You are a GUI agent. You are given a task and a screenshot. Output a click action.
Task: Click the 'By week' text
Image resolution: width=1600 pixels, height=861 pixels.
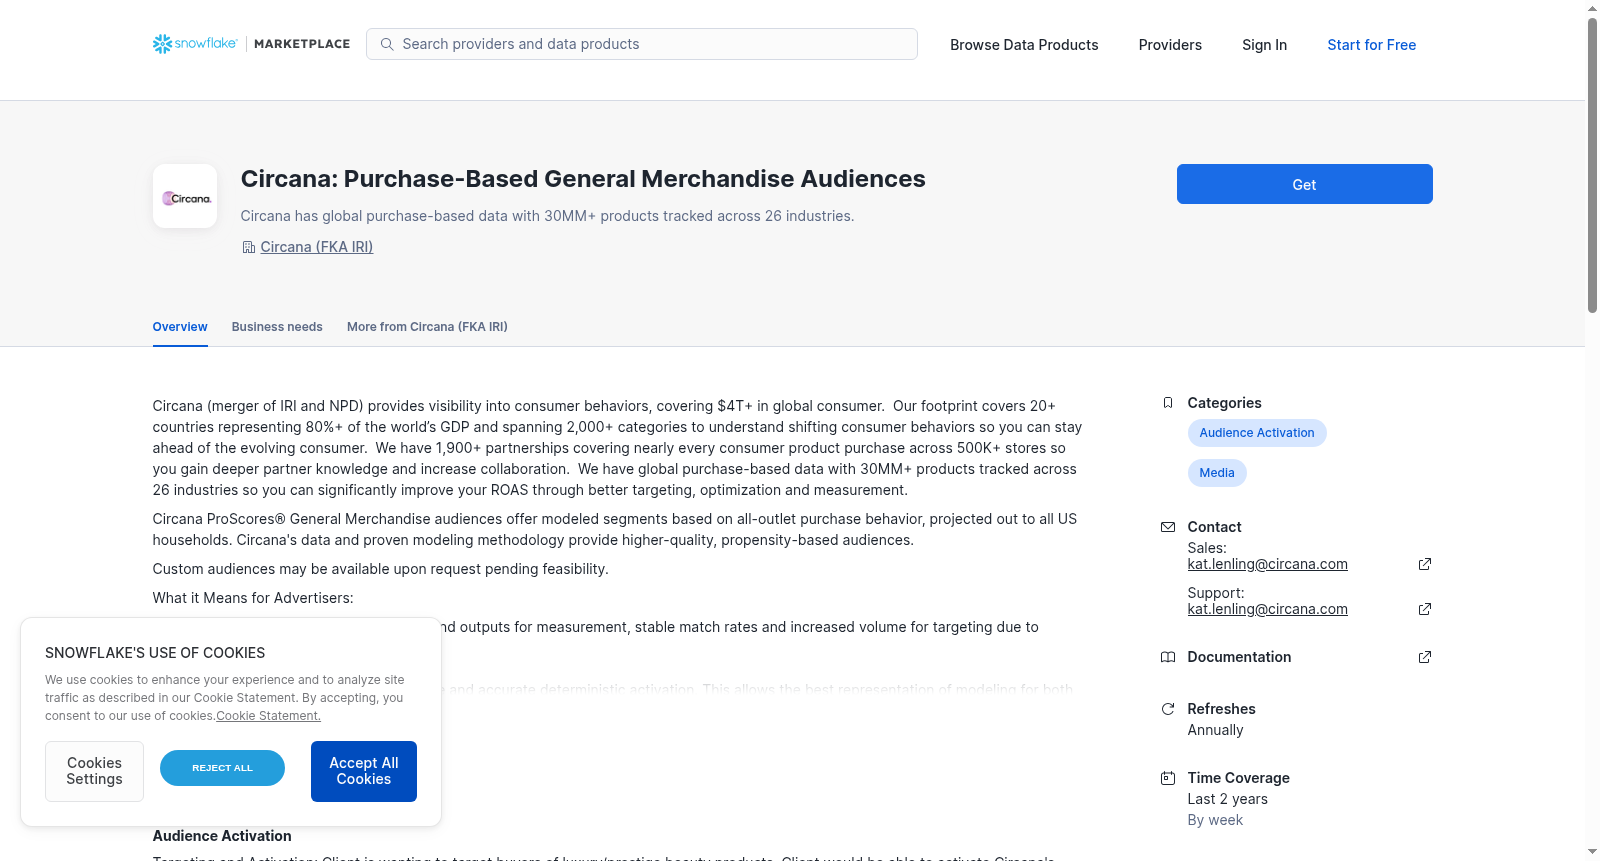[x=1215, y=820]
